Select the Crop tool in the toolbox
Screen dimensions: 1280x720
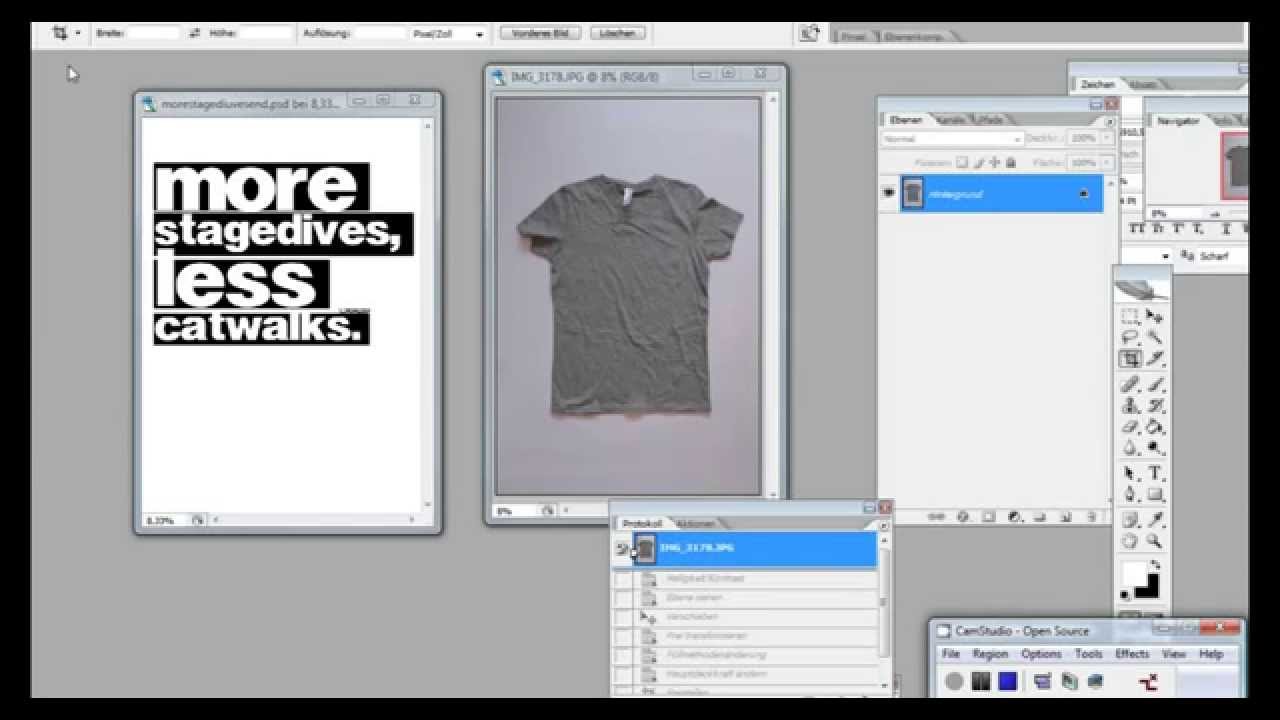click(1130, 359)
